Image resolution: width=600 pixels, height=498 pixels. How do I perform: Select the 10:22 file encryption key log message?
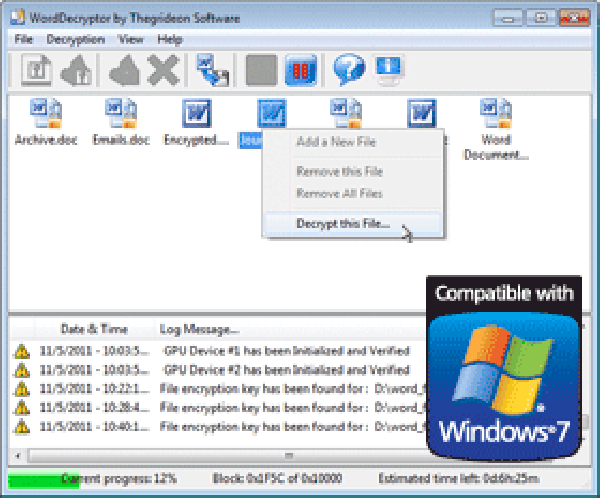293,389
